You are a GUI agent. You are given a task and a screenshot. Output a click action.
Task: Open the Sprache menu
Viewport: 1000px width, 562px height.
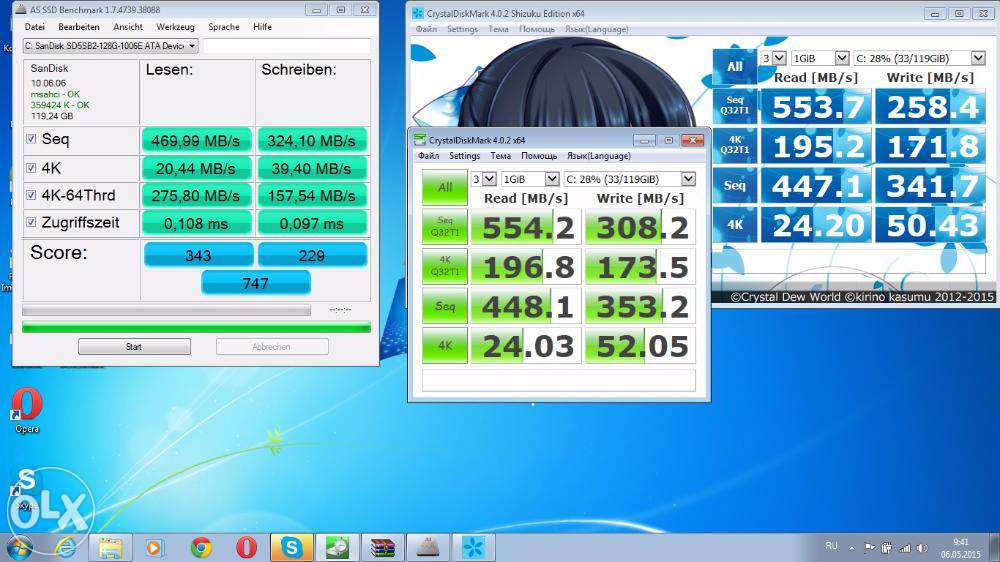point(224,27)
